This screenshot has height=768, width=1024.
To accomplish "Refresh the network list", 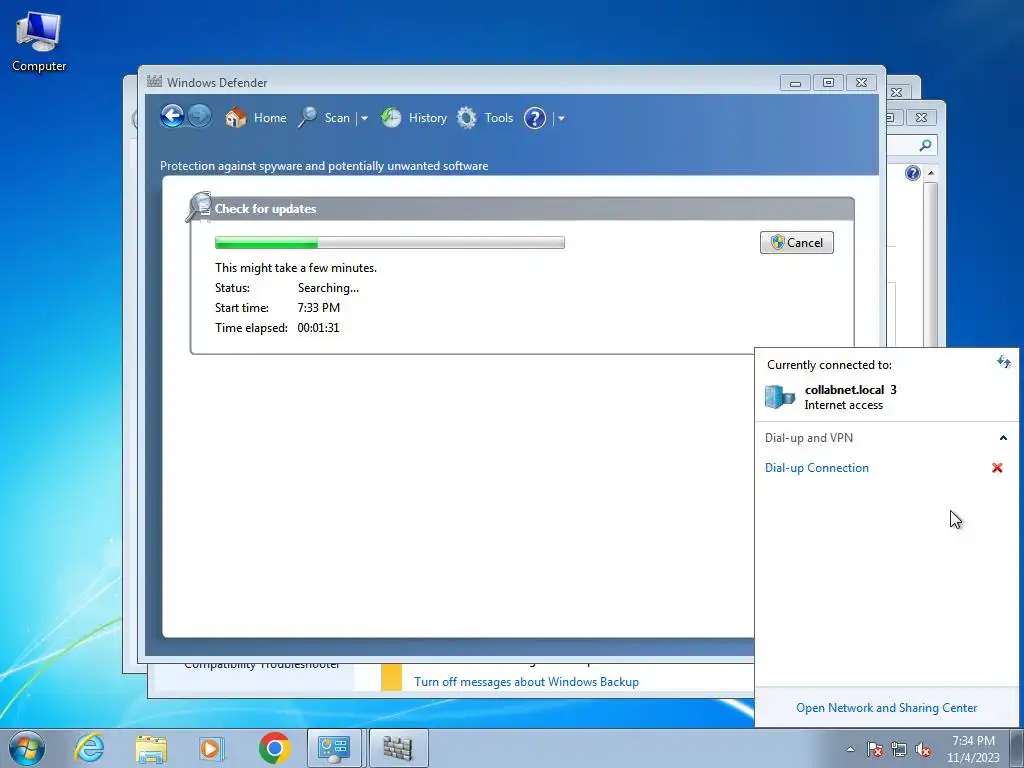I will [1004, 362].
